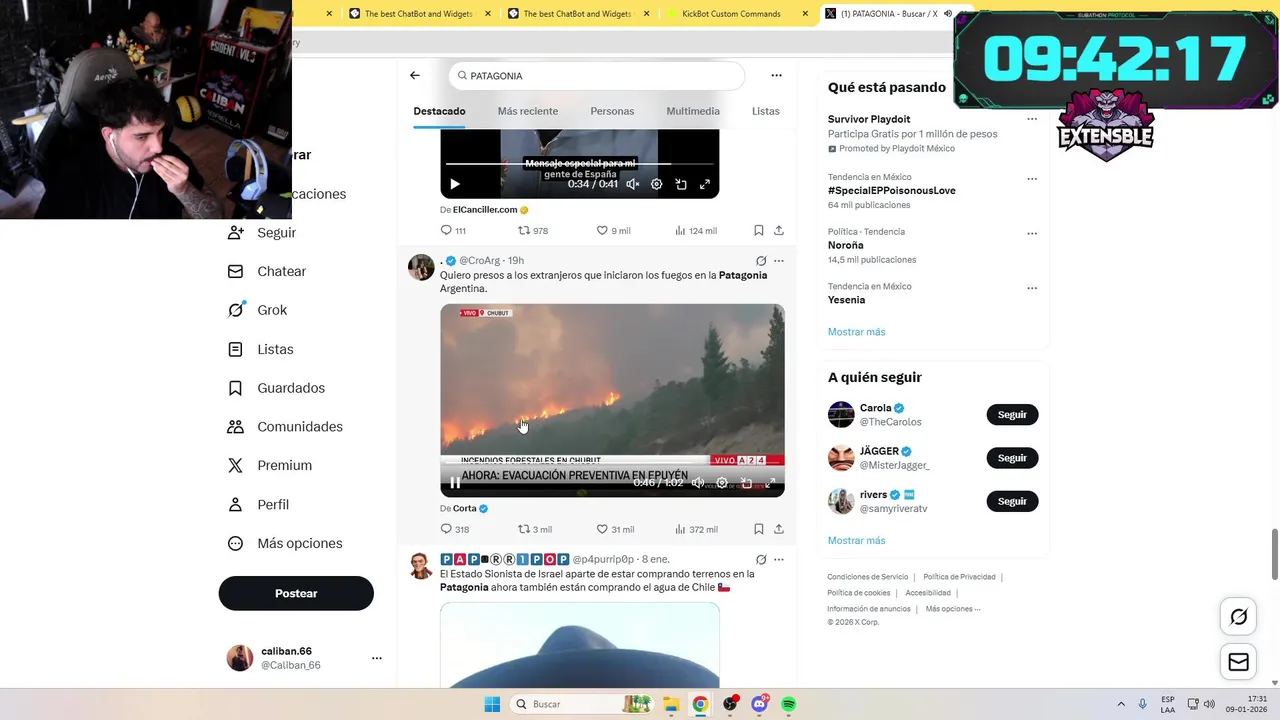The height and width of the screenshot is (720, 1280).
Task: Reply to post with 318 comments
Action: click(x=454, y=529)
